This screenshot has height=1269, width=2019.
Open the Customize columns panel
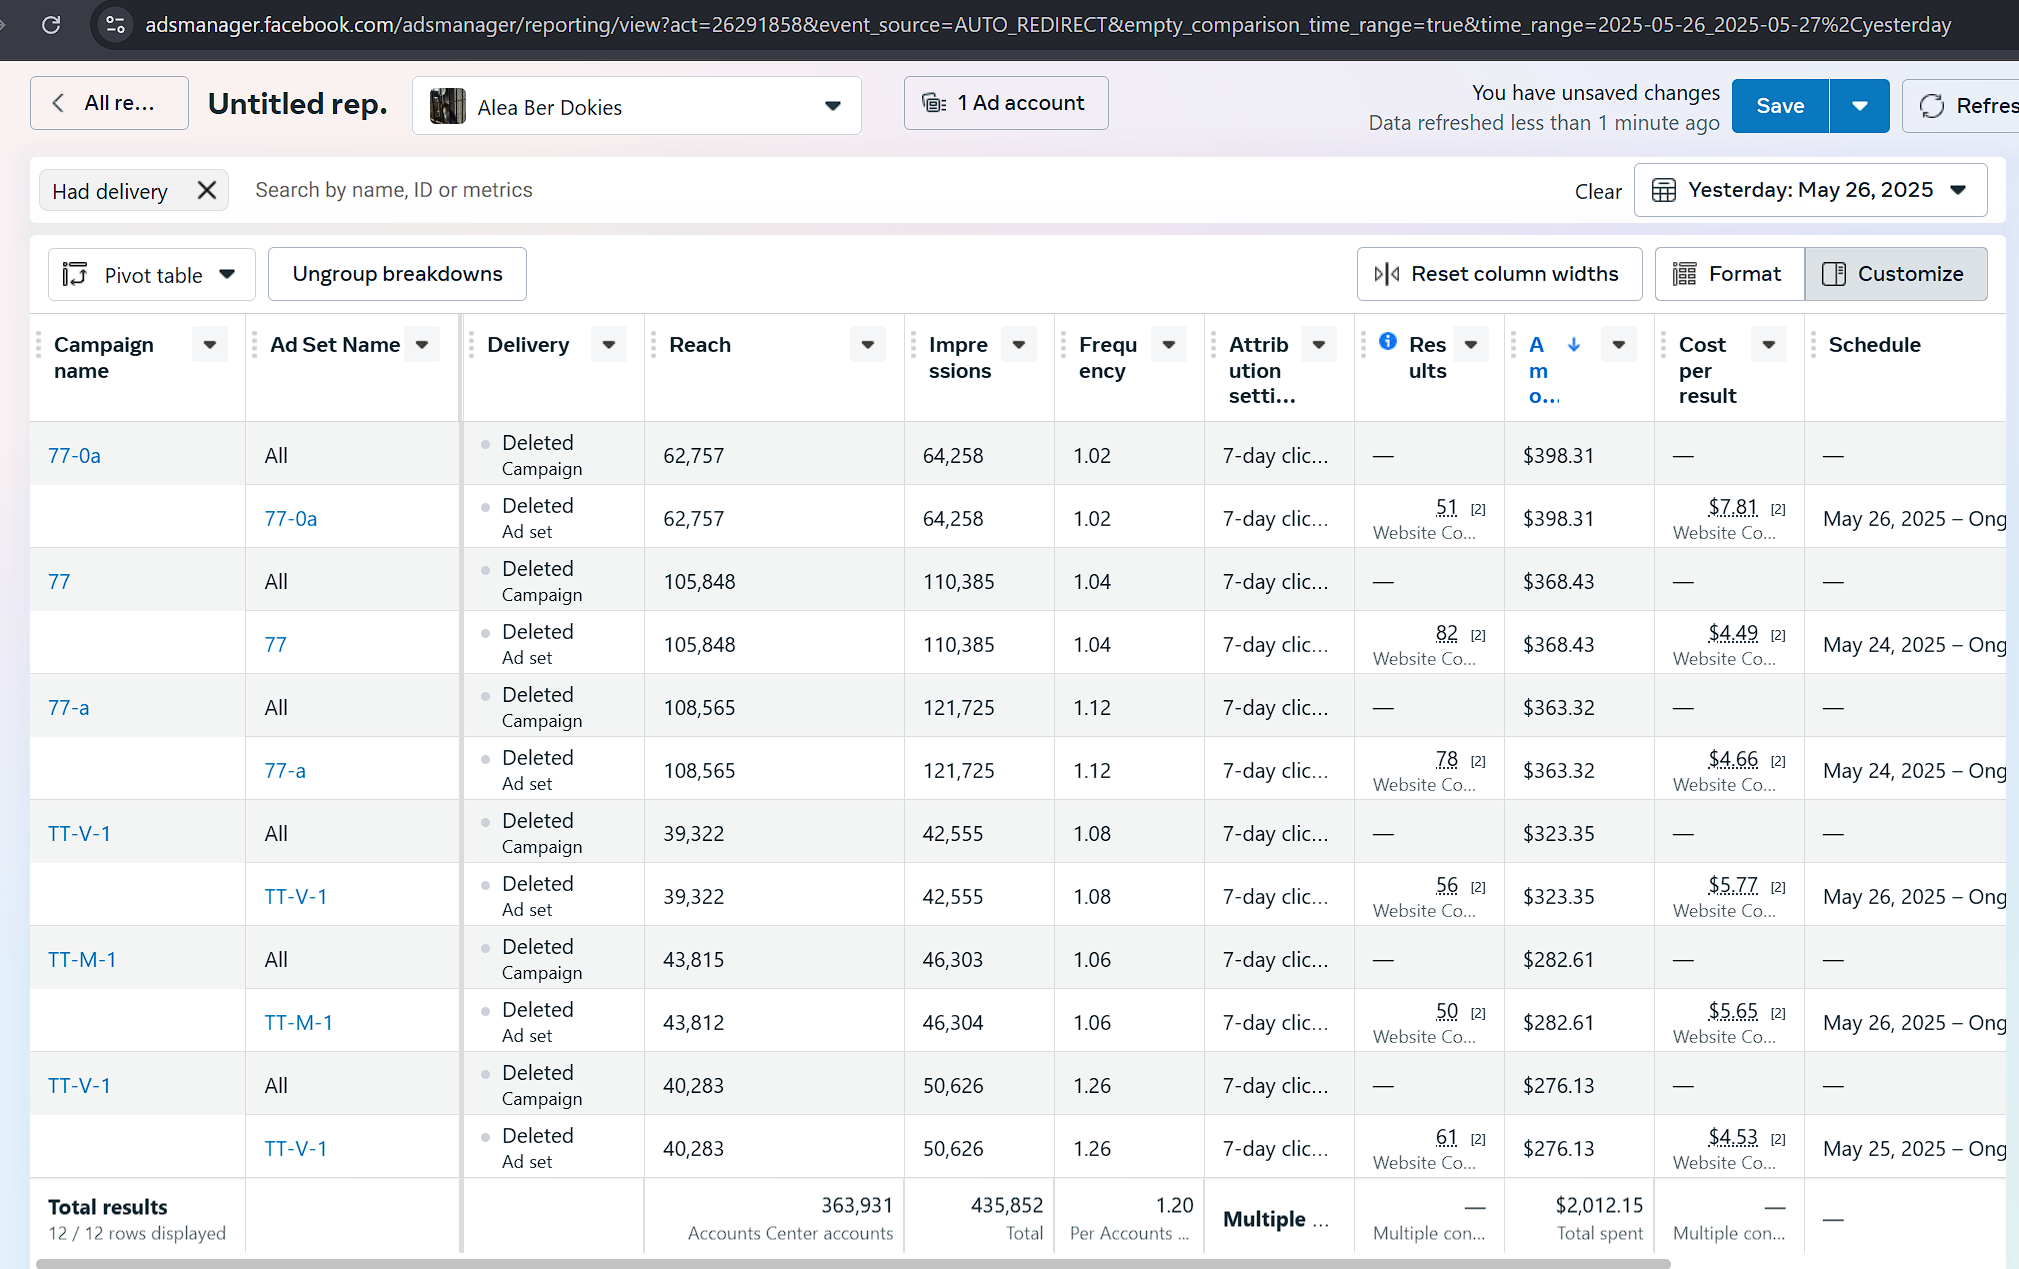coord(1895,274)
